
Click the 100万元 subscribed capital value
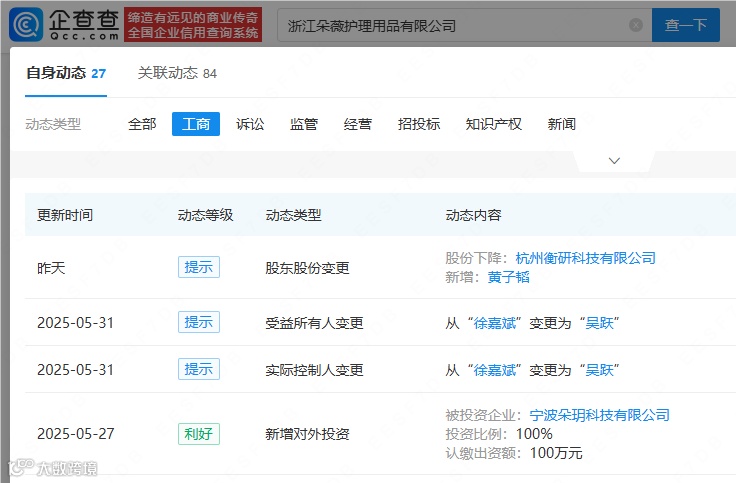pyautogui.click(x=556, y=453)
